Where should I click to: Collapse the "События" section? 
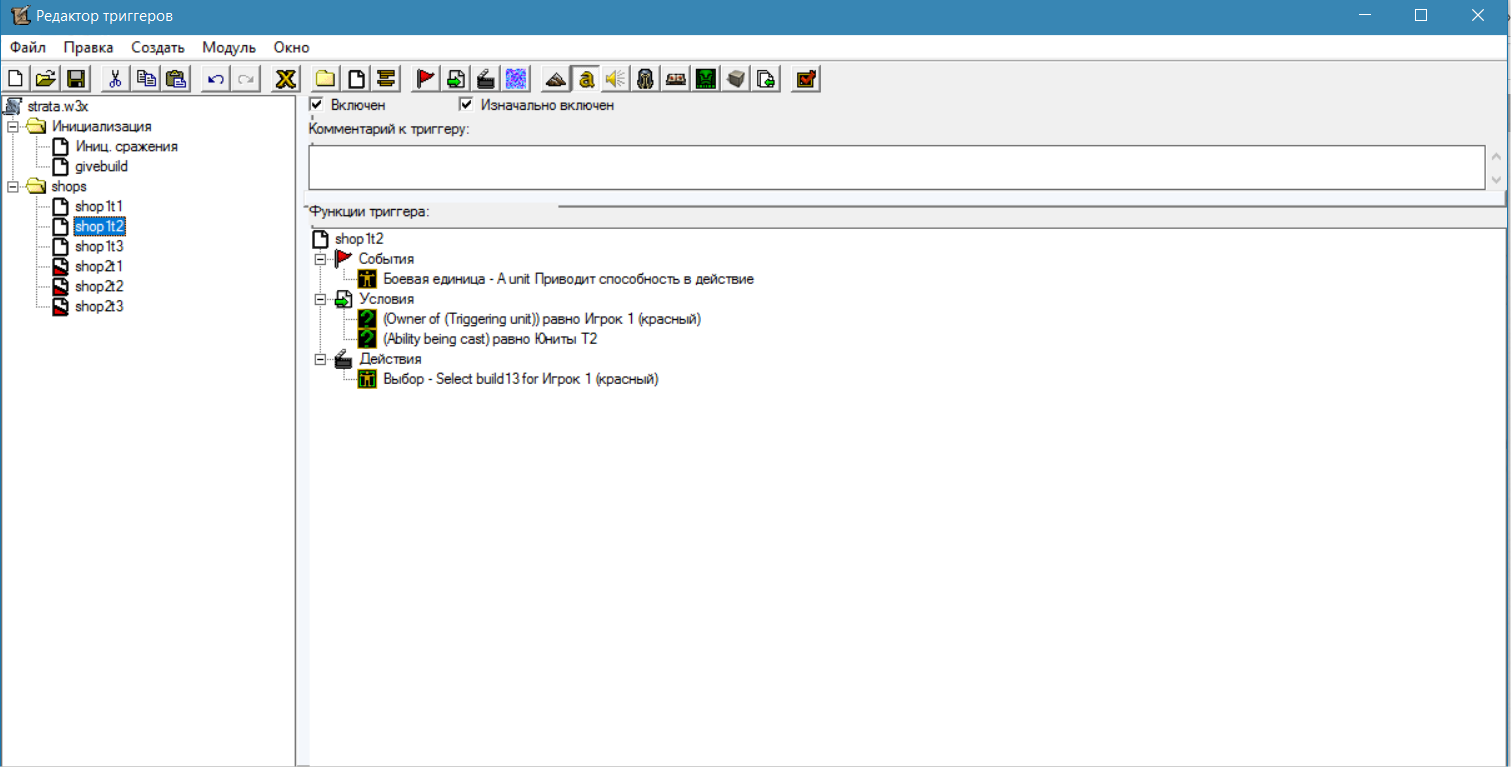(320, 259)
